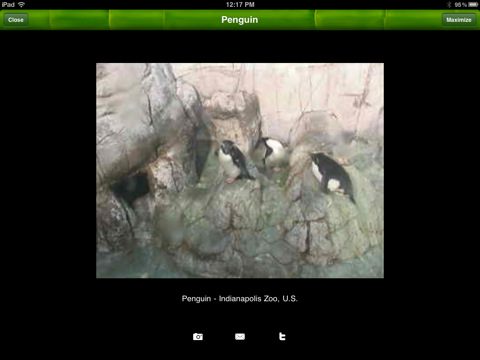Tap the dark cave opening in the photo
Viewport: 480px width, 360px height.
(x=131, y=187)
